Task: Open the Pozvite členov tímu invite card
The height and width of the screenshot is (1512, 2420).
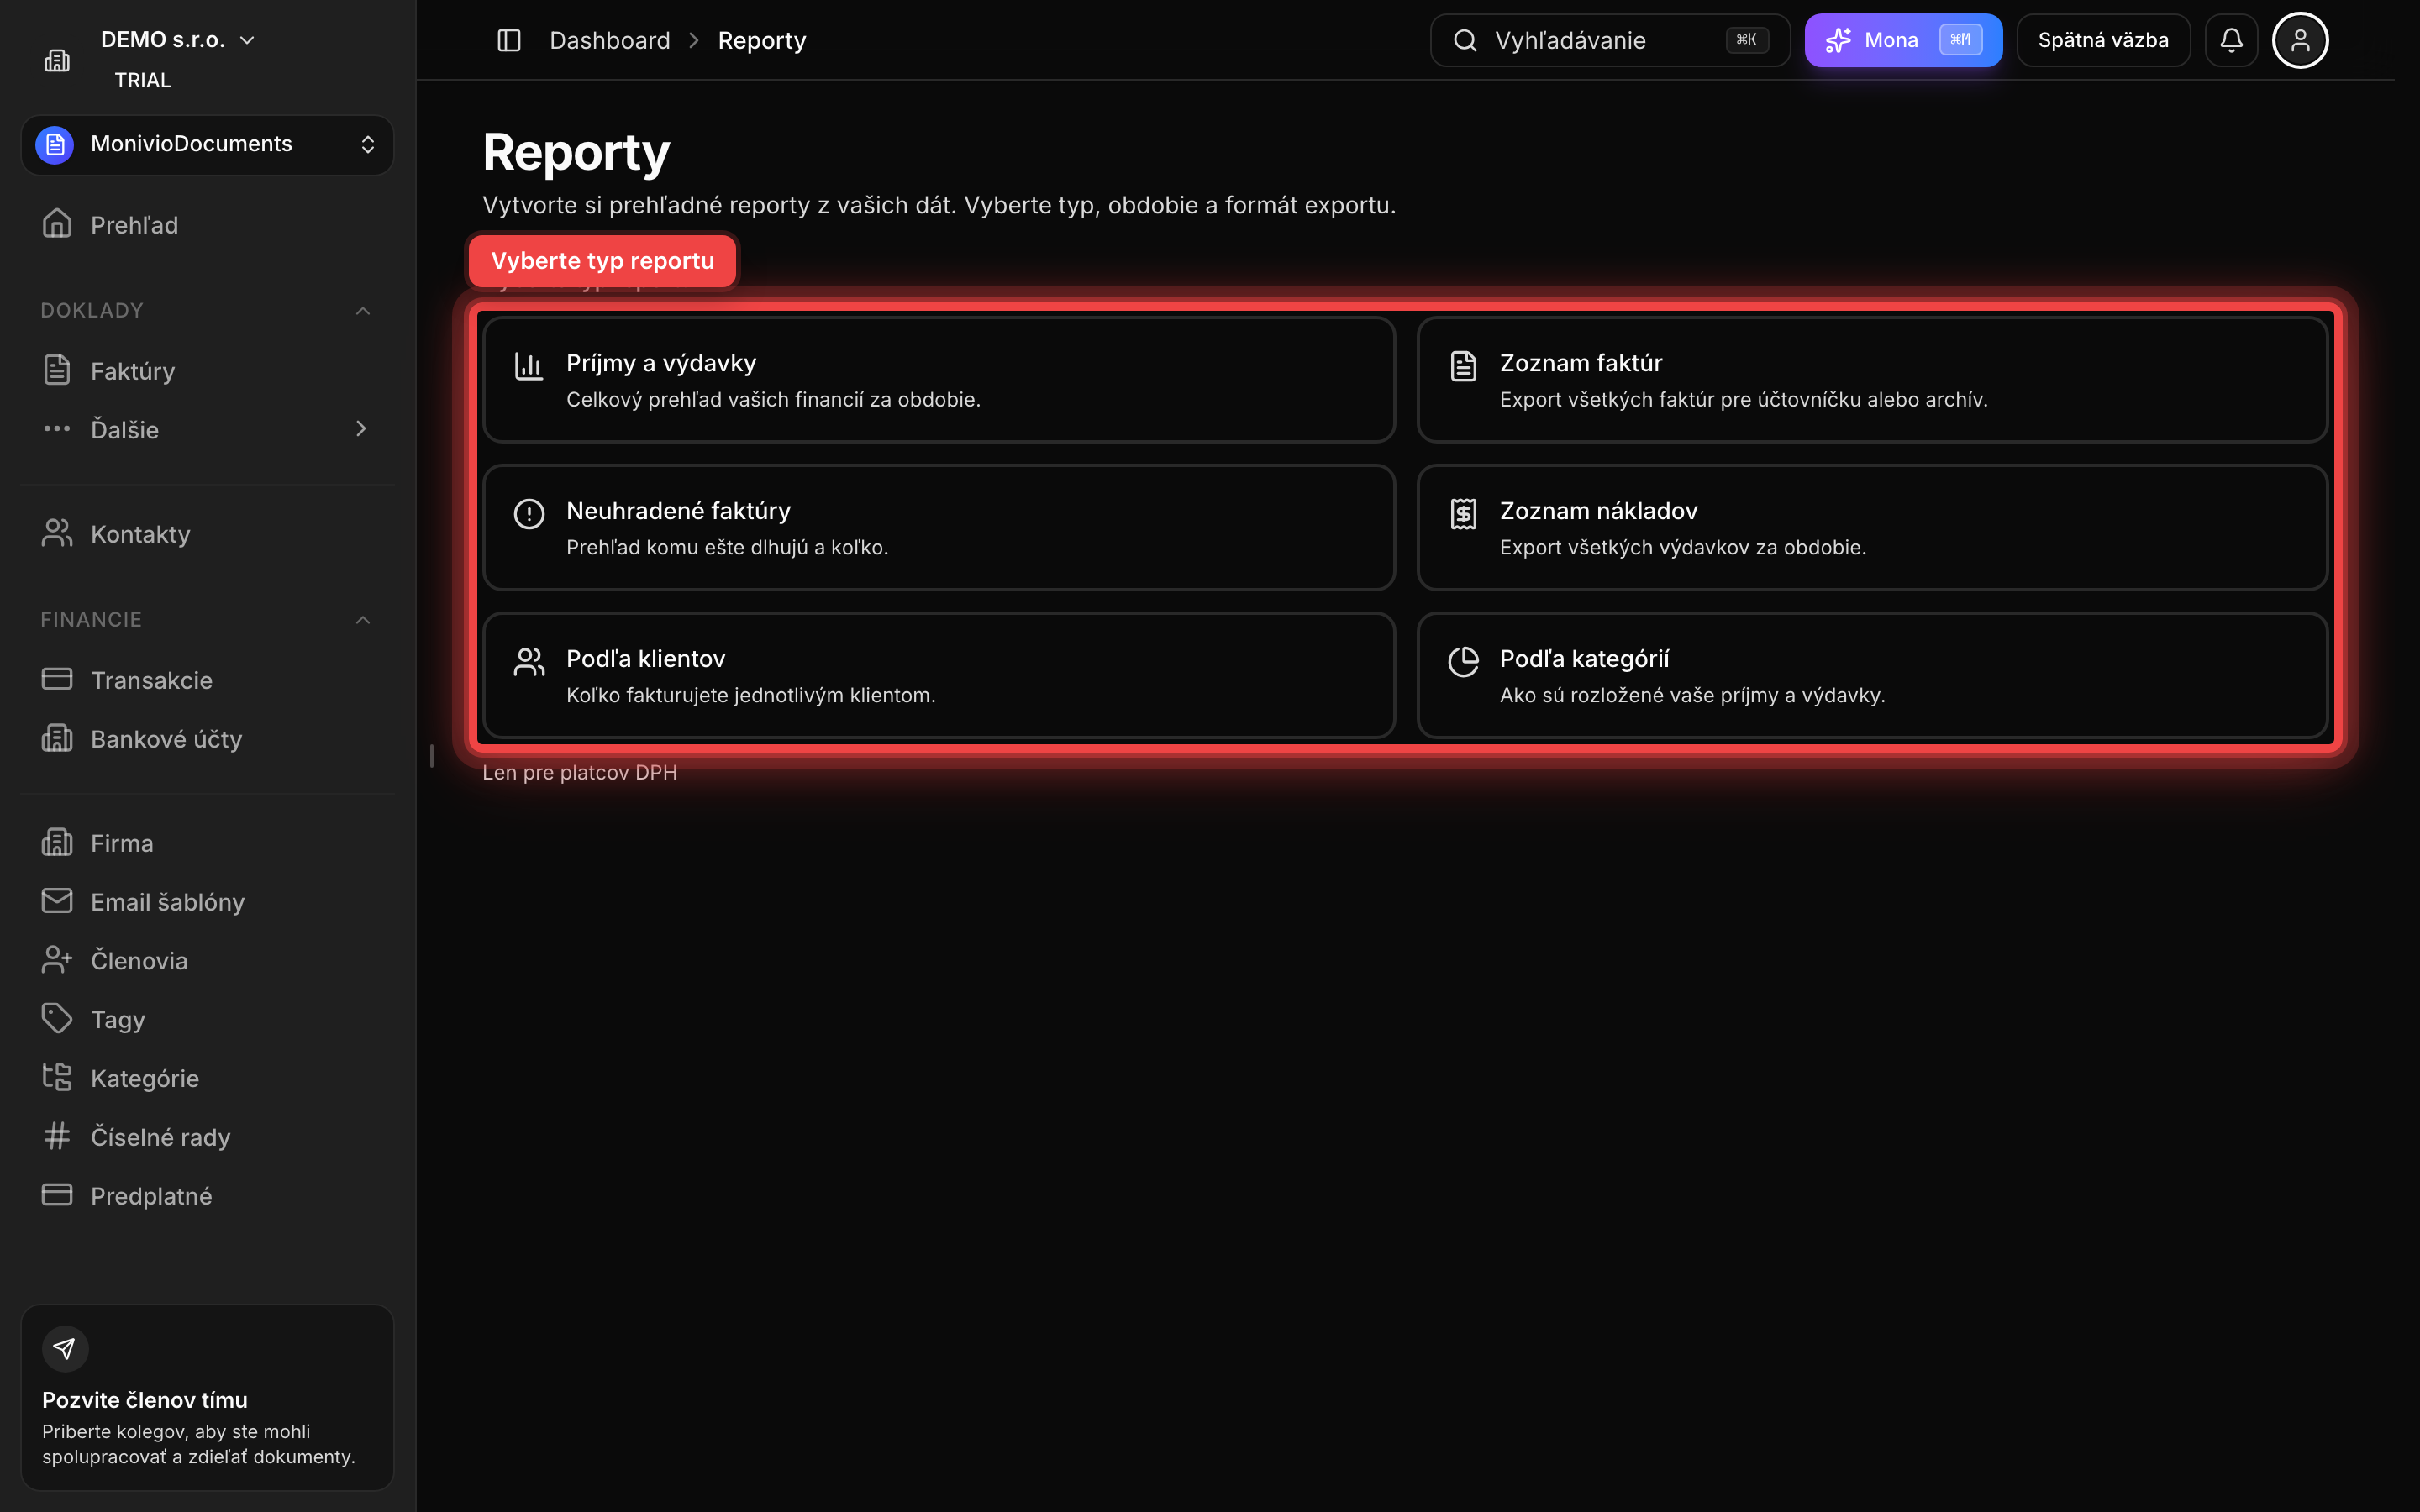Action: tap(207, 1397)
